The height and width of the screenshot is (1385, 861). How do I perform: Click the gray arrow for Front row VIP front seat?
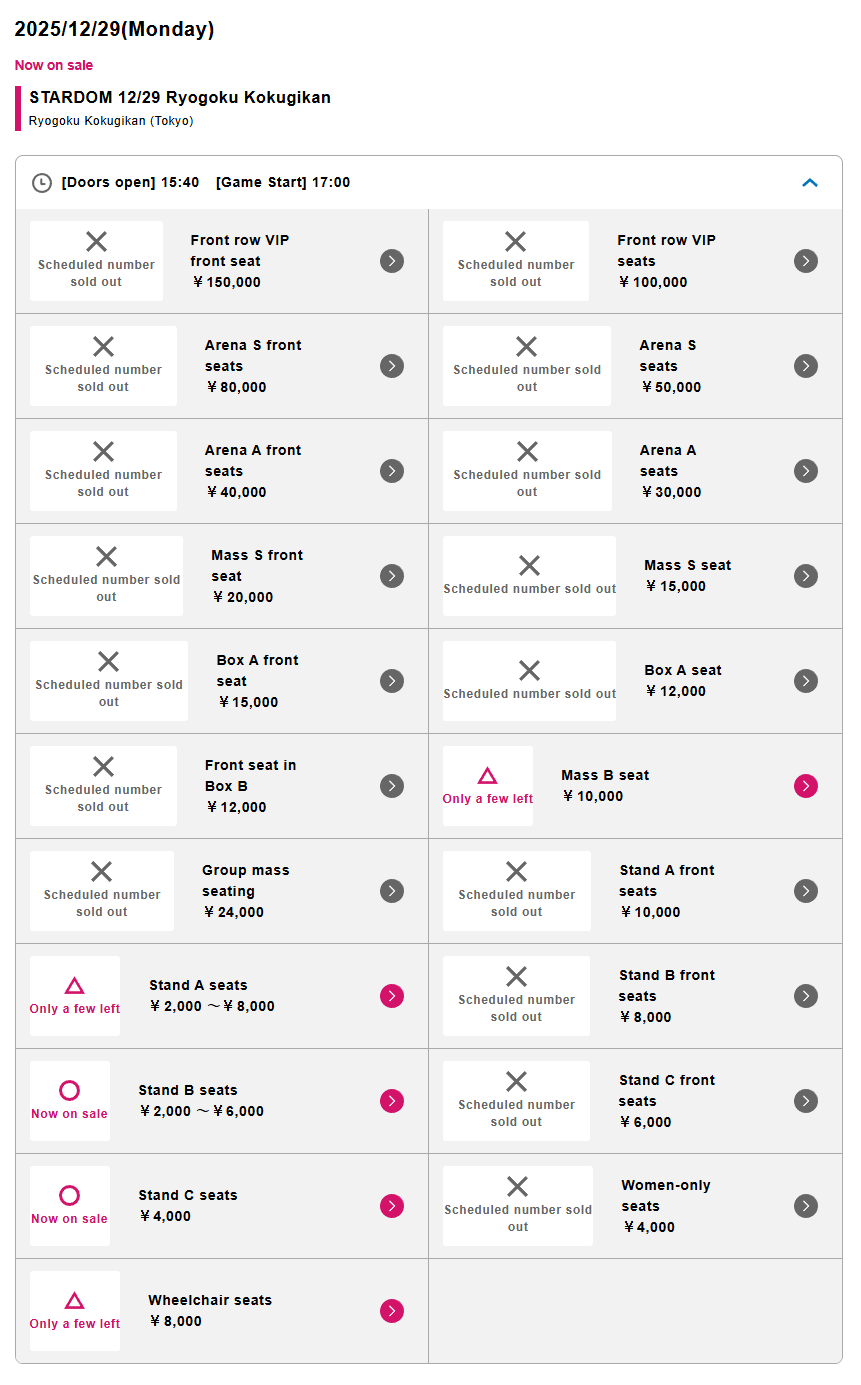click(x=392, y=261)
